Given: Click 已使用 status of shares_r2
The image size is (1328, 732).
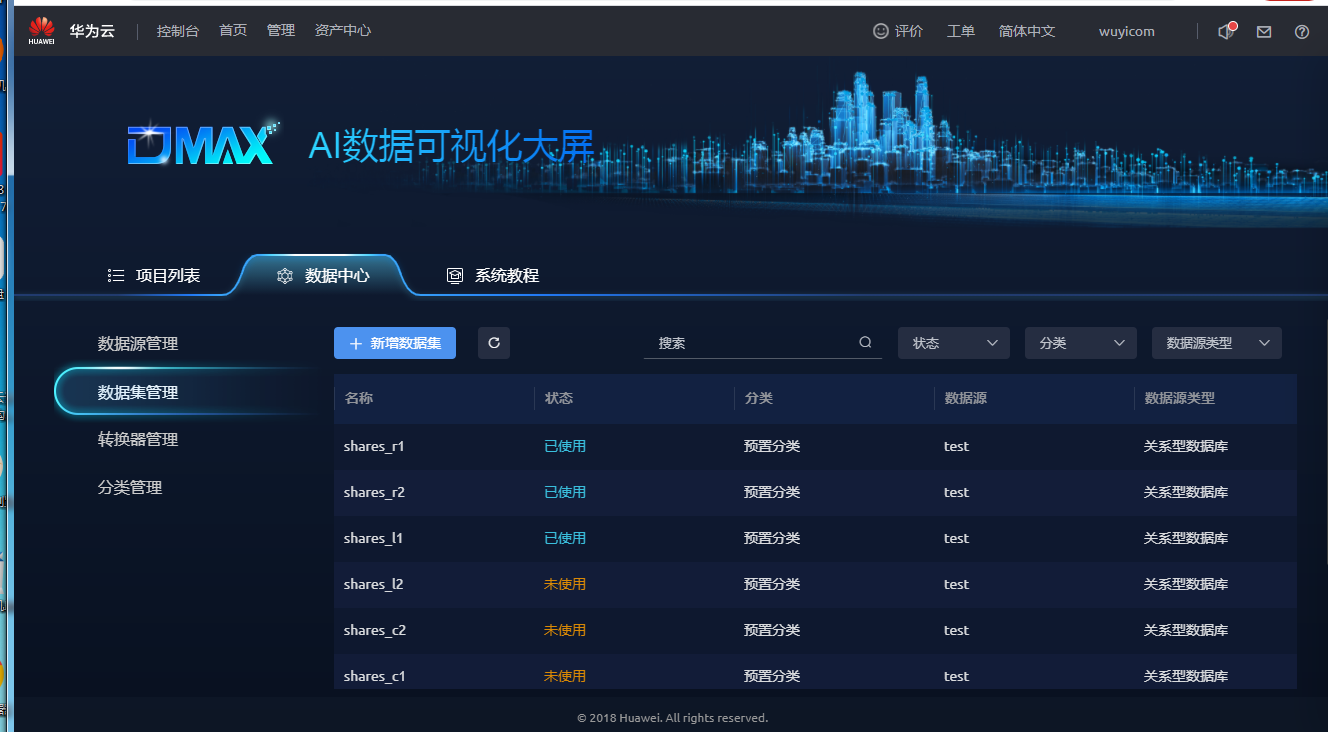Looking at the screenshot, I should [x=565, y=492].
